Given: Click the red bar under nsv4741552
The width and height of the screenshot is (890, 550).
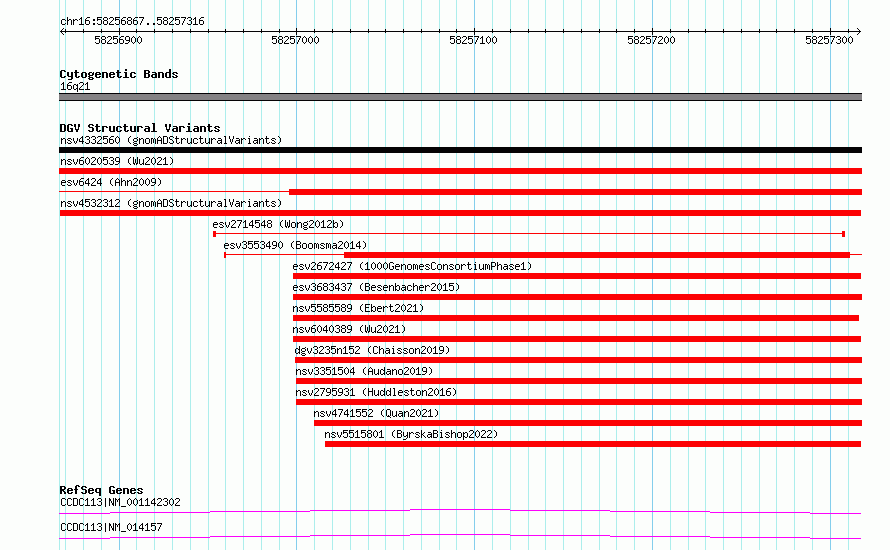Looking at the screenshot, I should (588, 423).
